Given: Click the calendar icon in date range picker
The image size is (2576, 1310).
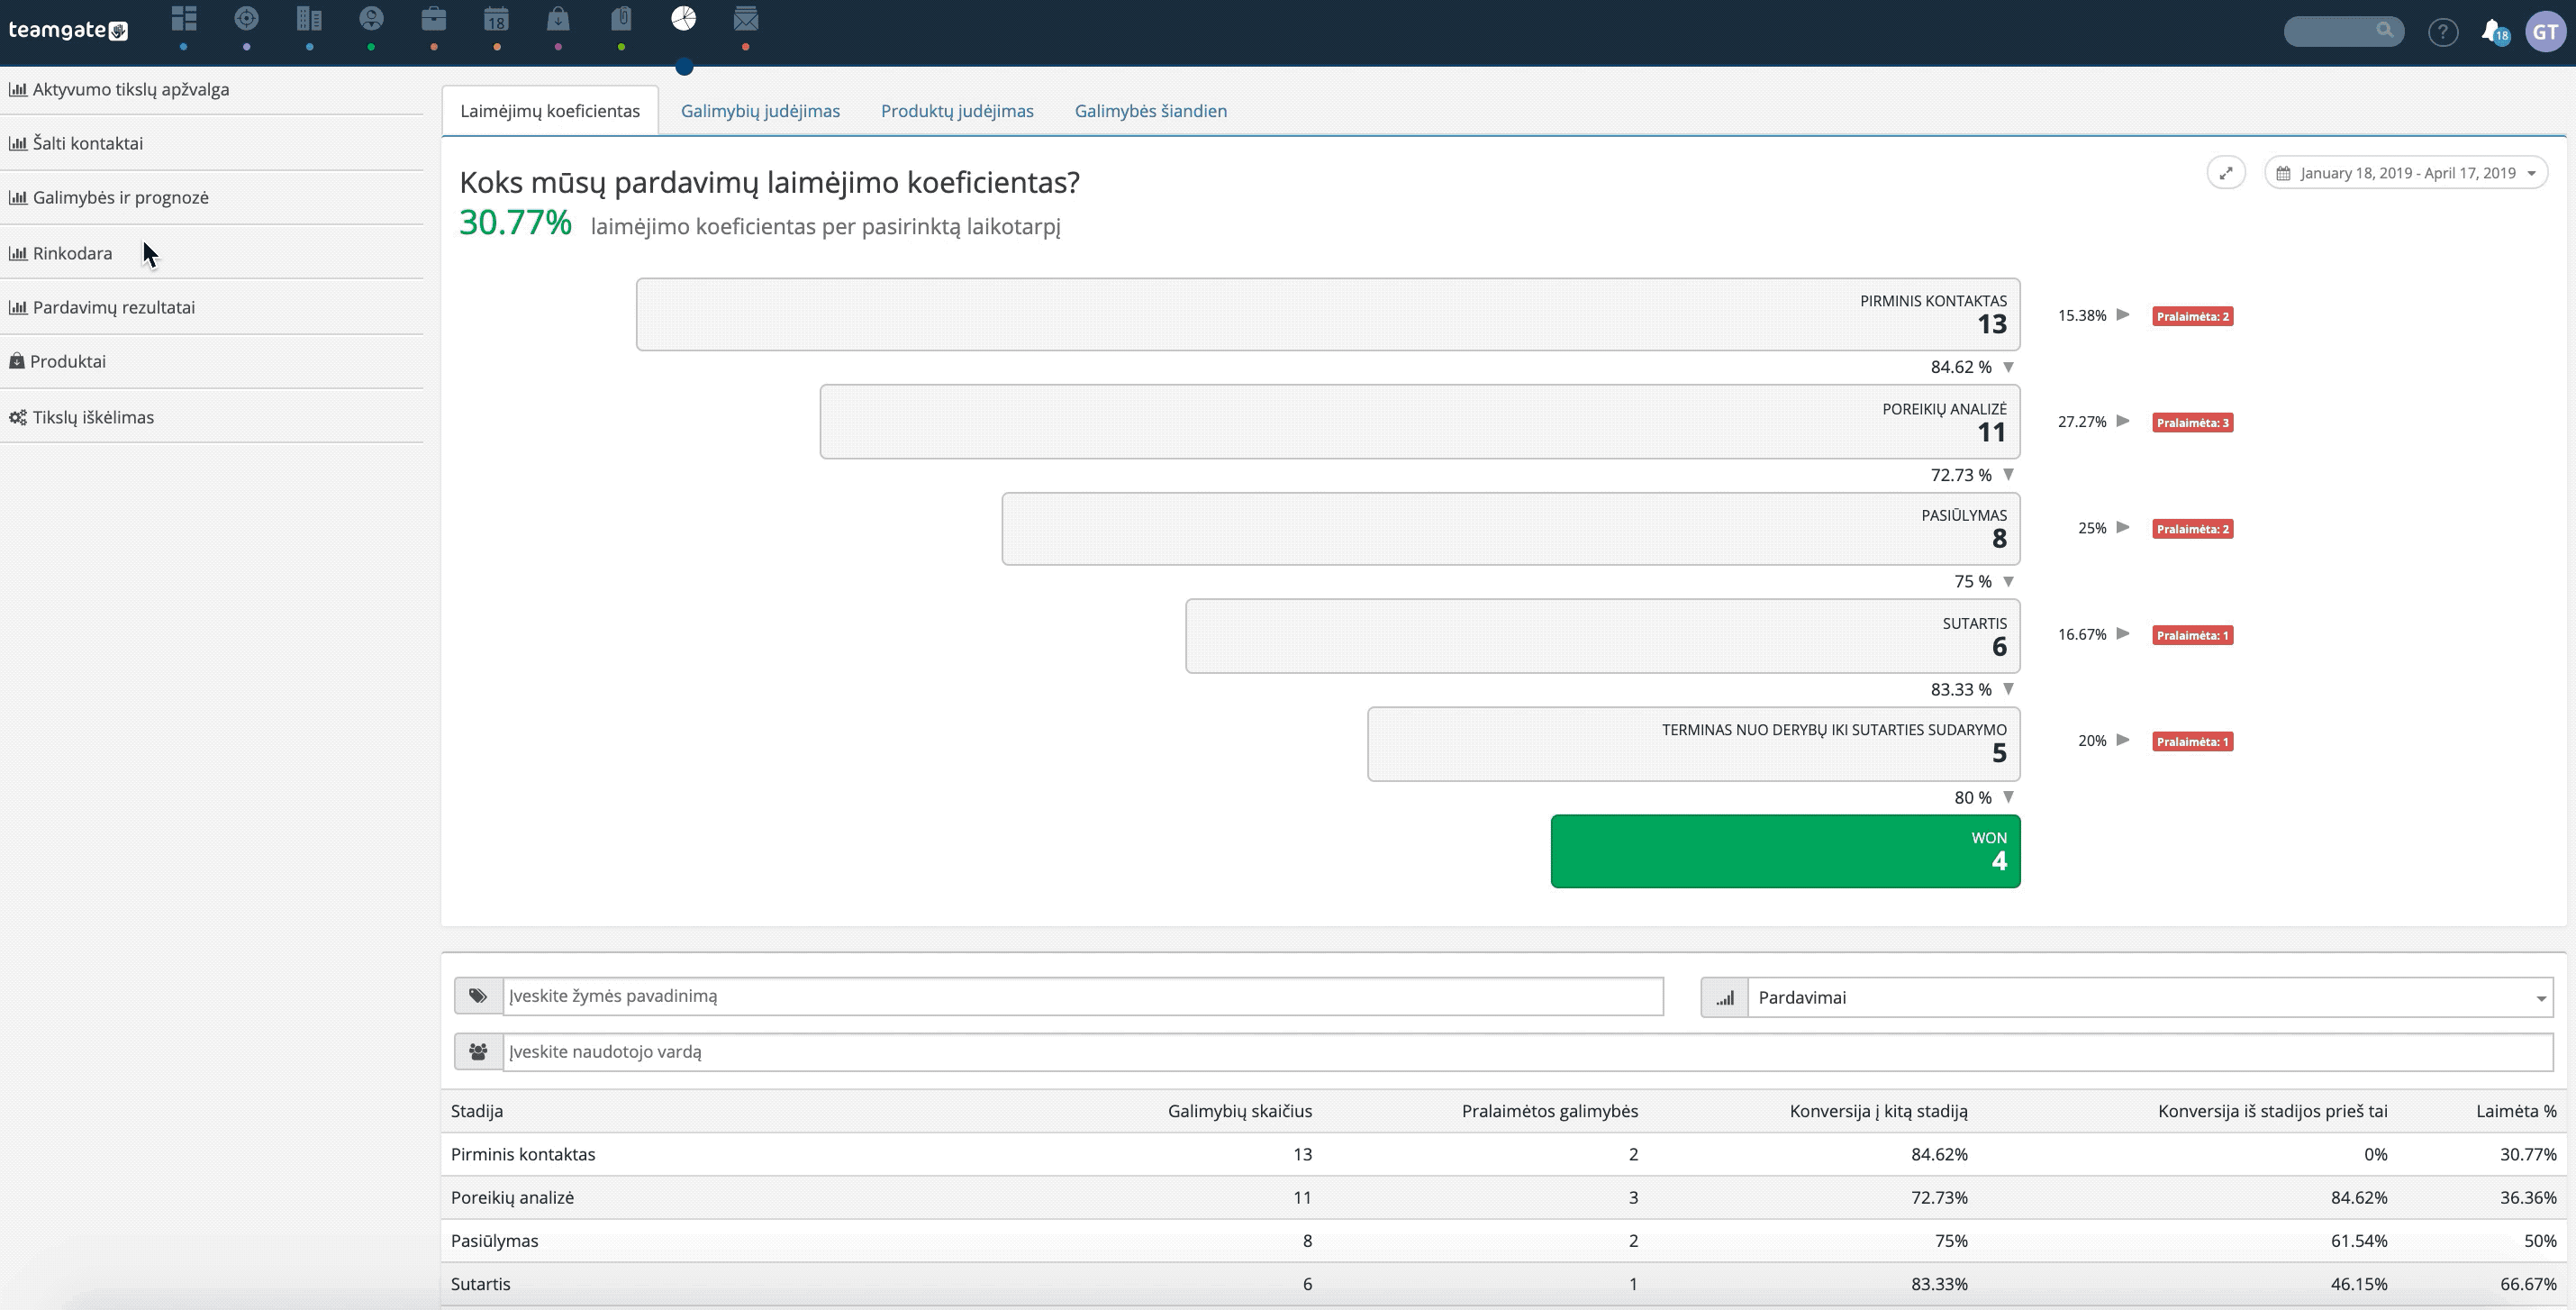Looking at the screenshot, I should pos(2283,173).
